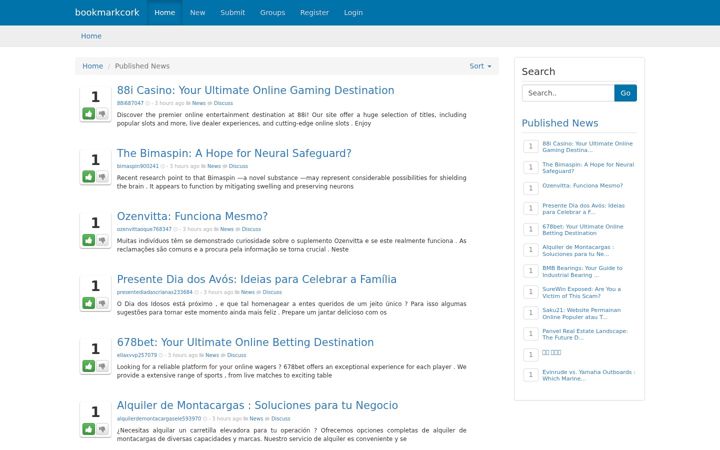Click thumbs-up on The Bimaspin post
720x450 pixels.
pyautogui.click(x=89, y=176)
